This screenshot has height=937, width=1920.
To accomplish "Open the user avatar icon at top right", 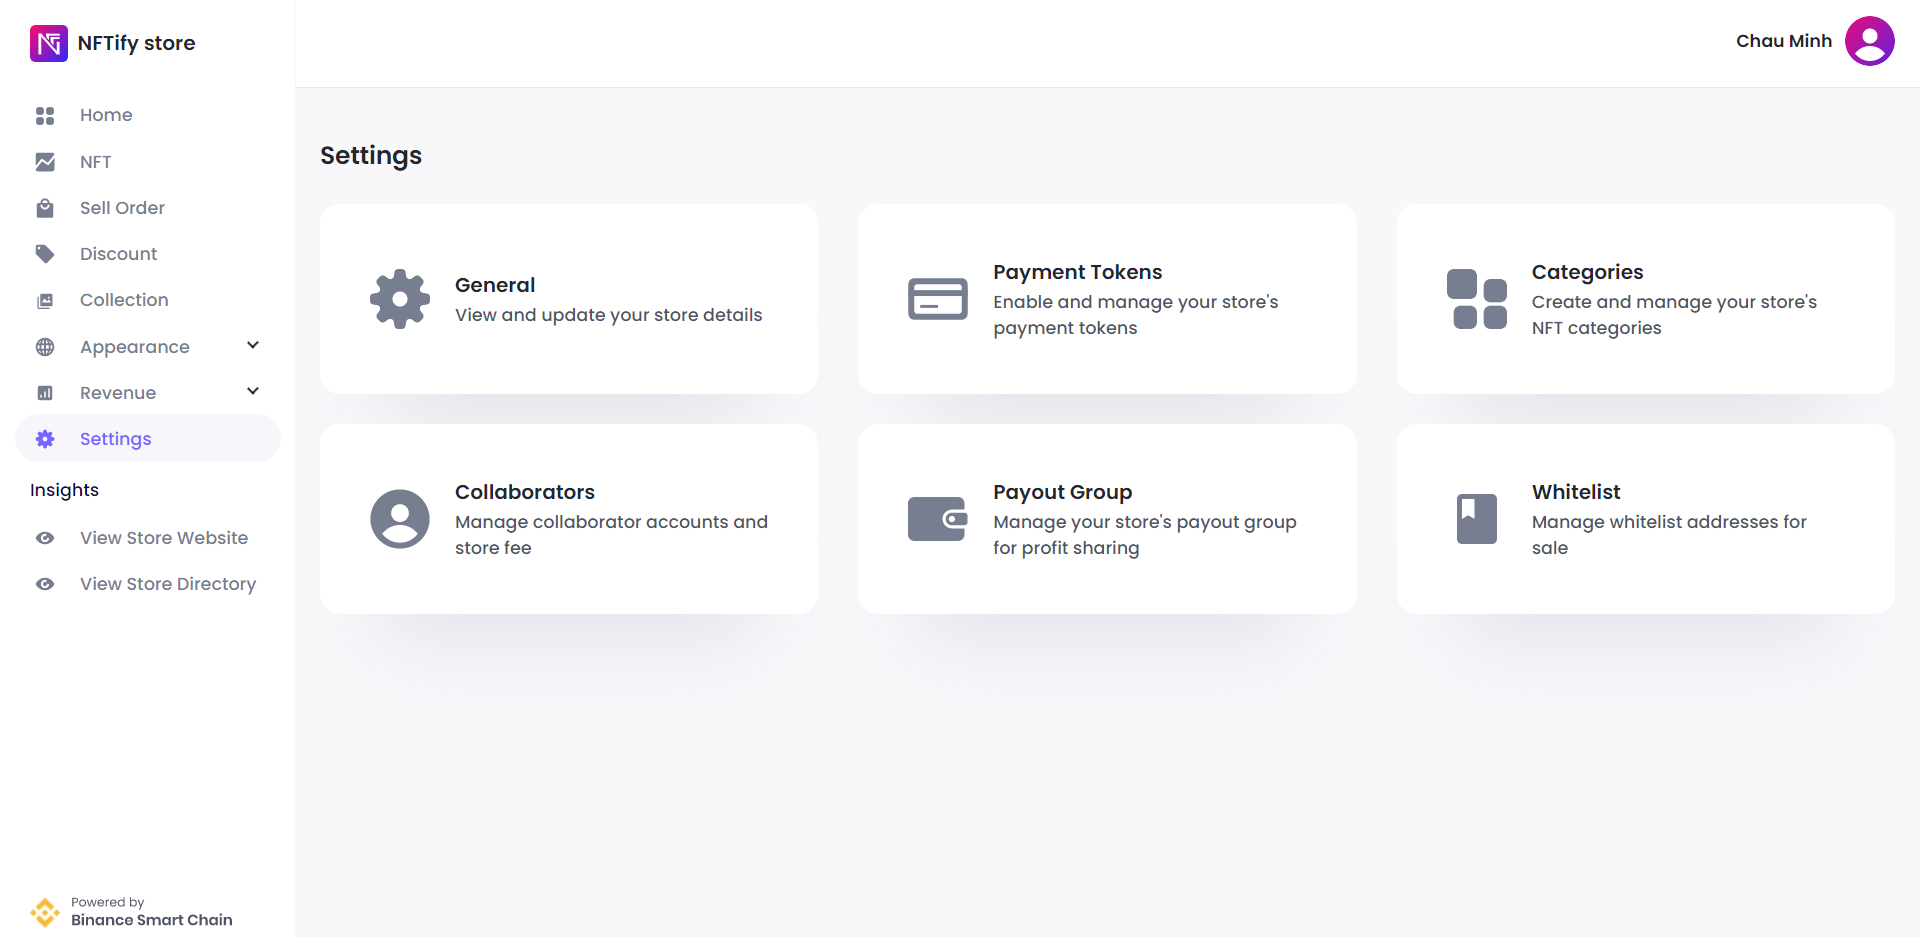I will point(1869,41).
